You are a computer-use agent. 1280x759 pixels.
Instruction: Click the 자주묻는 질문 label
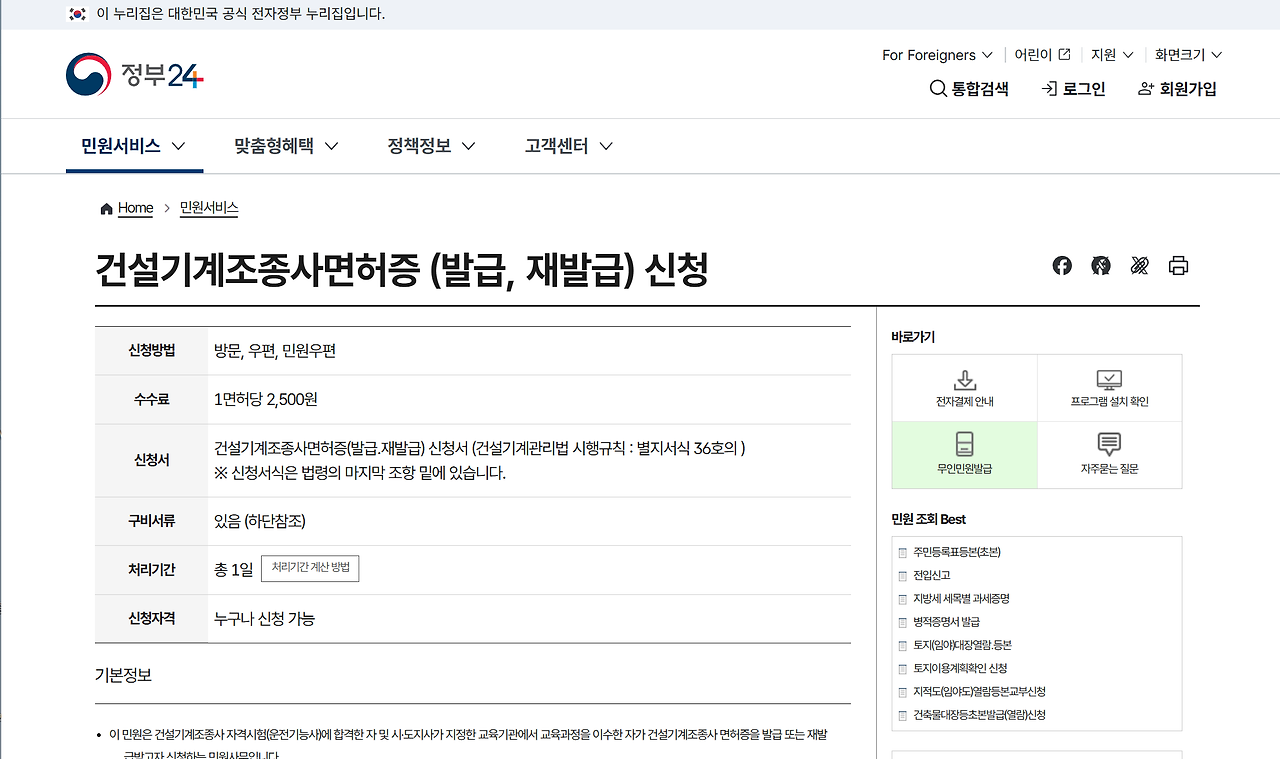click(x=1109, y=468)
